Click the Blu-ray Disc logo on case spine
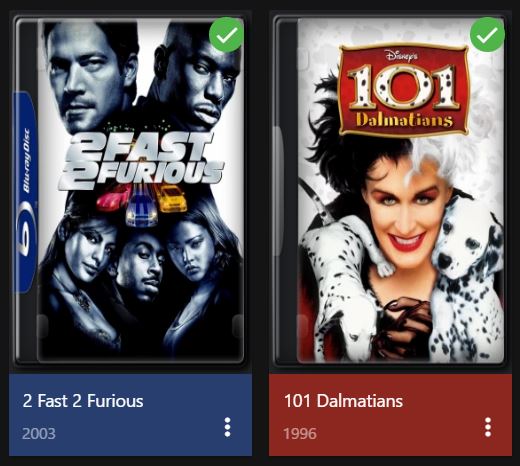This screenshot has height=466, width=520. pyautogui.click(x=25, y=192)
